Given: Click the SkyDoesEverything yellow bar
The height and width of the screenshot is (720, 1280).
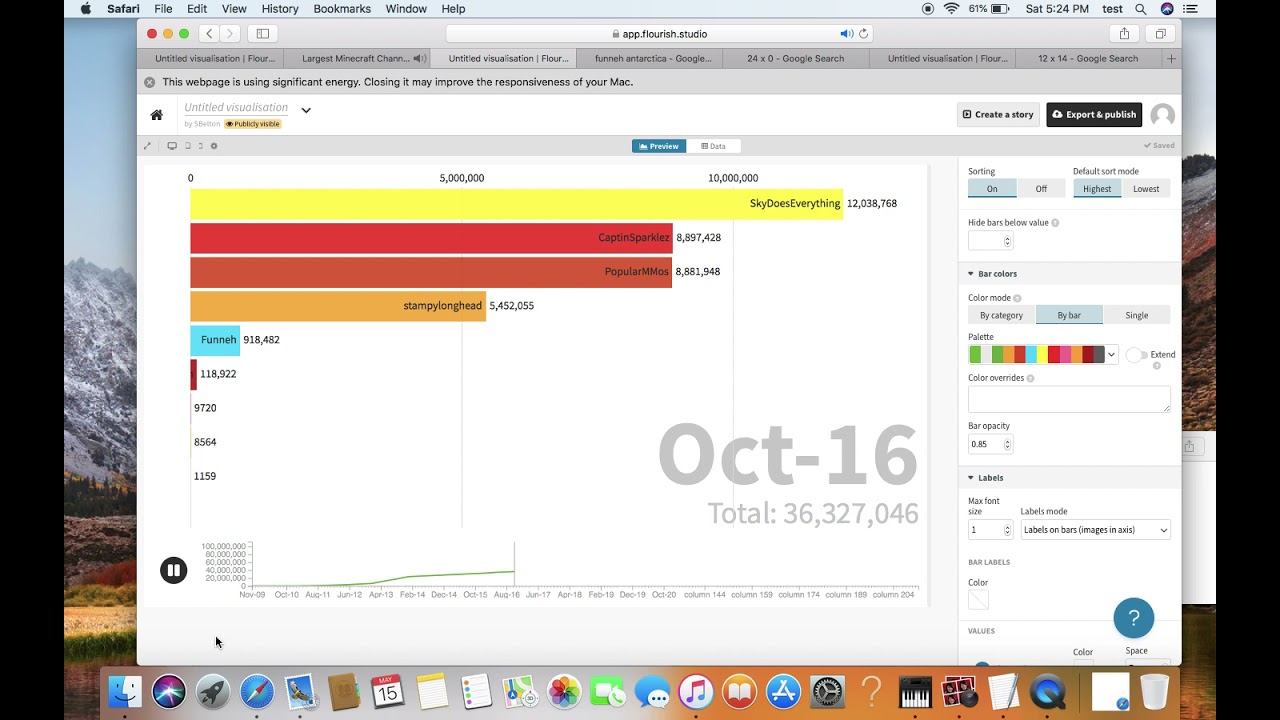Looking at the screenshot, I should pos(517,203).
